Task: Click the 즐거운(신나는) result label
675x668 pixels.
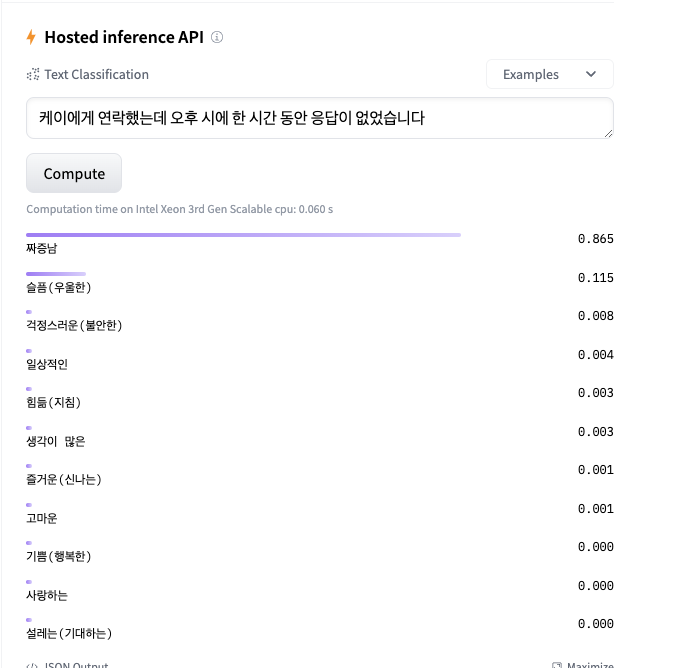Action: click(64, 479)
